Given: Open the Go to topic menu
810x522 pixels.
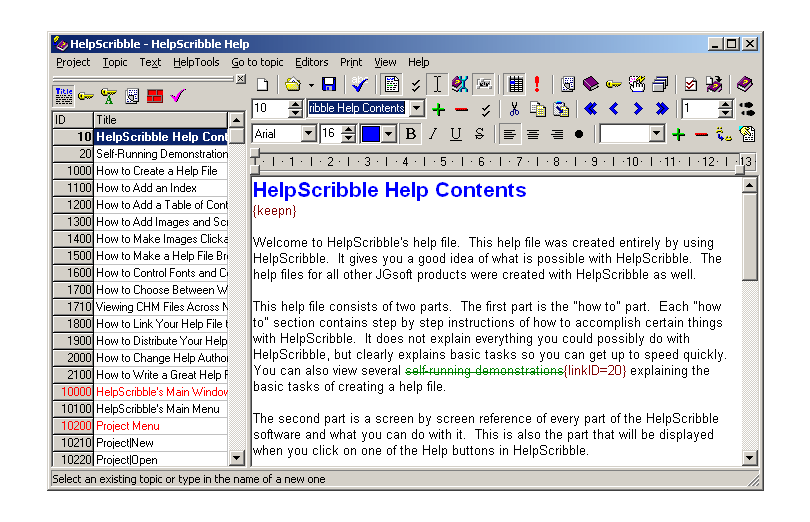Looking at the screenshot, I should 257,63.
